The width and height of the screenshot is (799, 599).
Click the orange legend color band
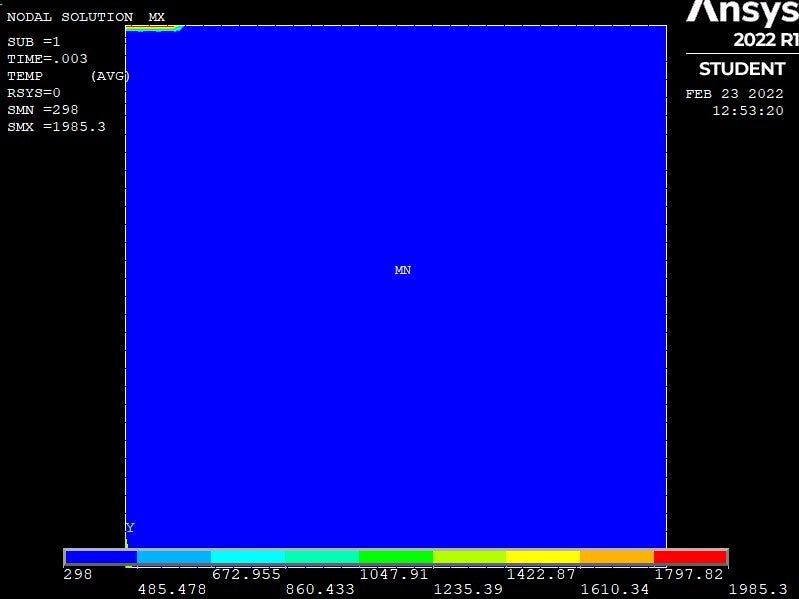[x=617, y=557]
